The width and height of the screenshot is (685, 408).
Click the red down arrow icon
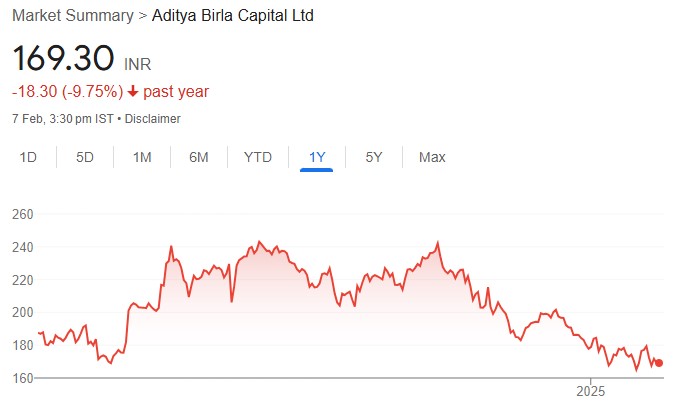(x=132, y=92)
